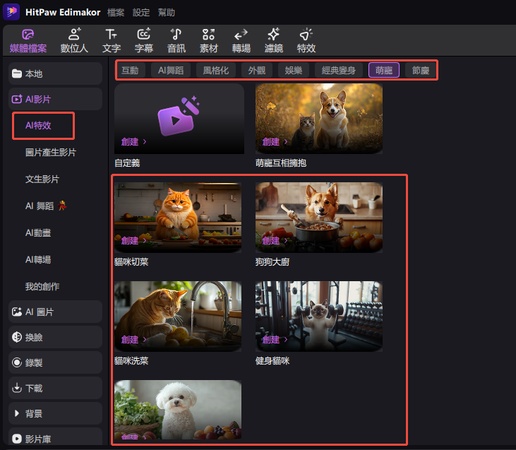Click 創建 on the 狗狗大廚 card
Viewport: 516px width, 450px height.
(x=275, y=241)
